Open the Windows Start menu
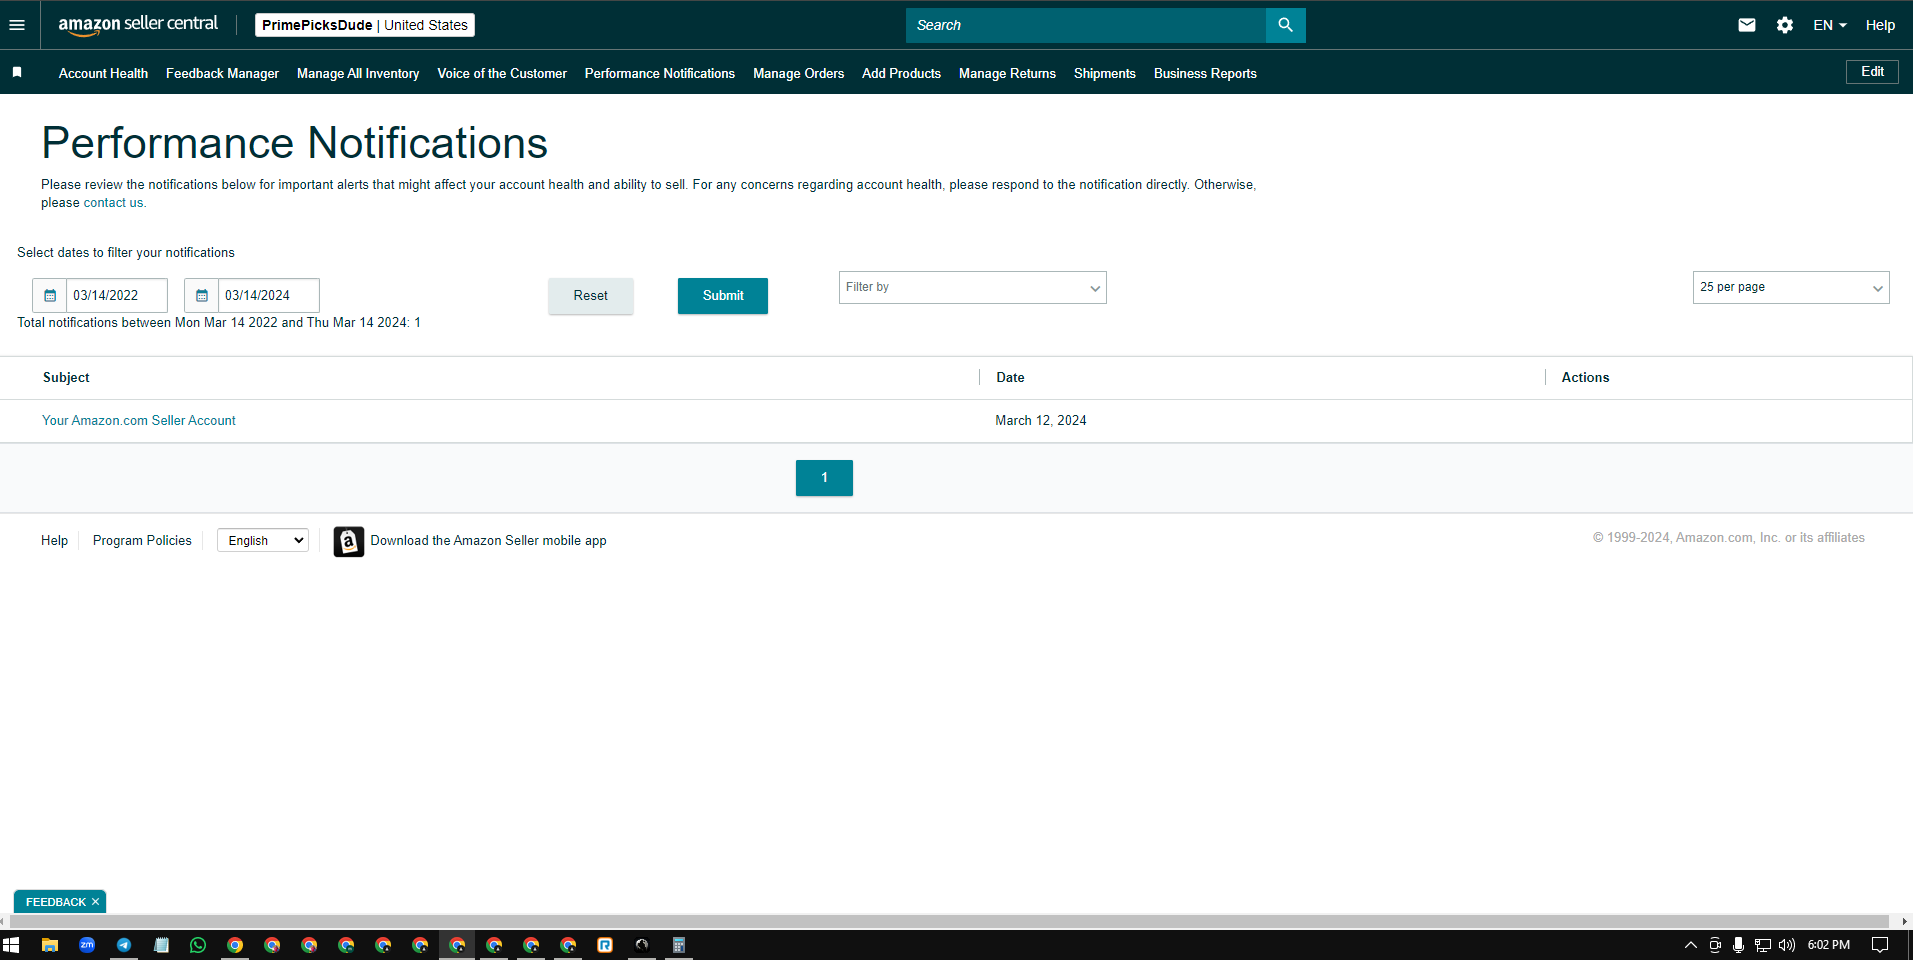 (11, 945)
